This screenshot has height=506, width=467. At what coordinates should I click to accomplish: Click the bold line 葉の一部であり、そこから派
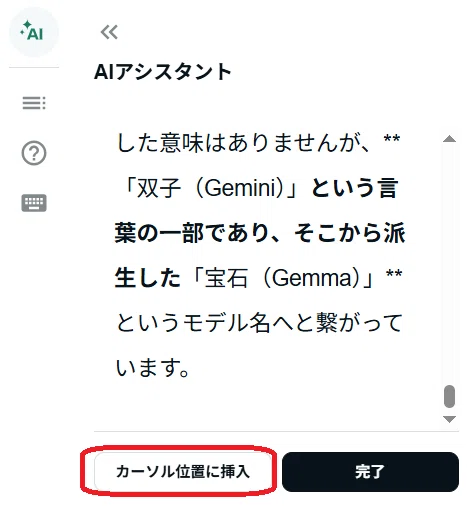[260, 233]
